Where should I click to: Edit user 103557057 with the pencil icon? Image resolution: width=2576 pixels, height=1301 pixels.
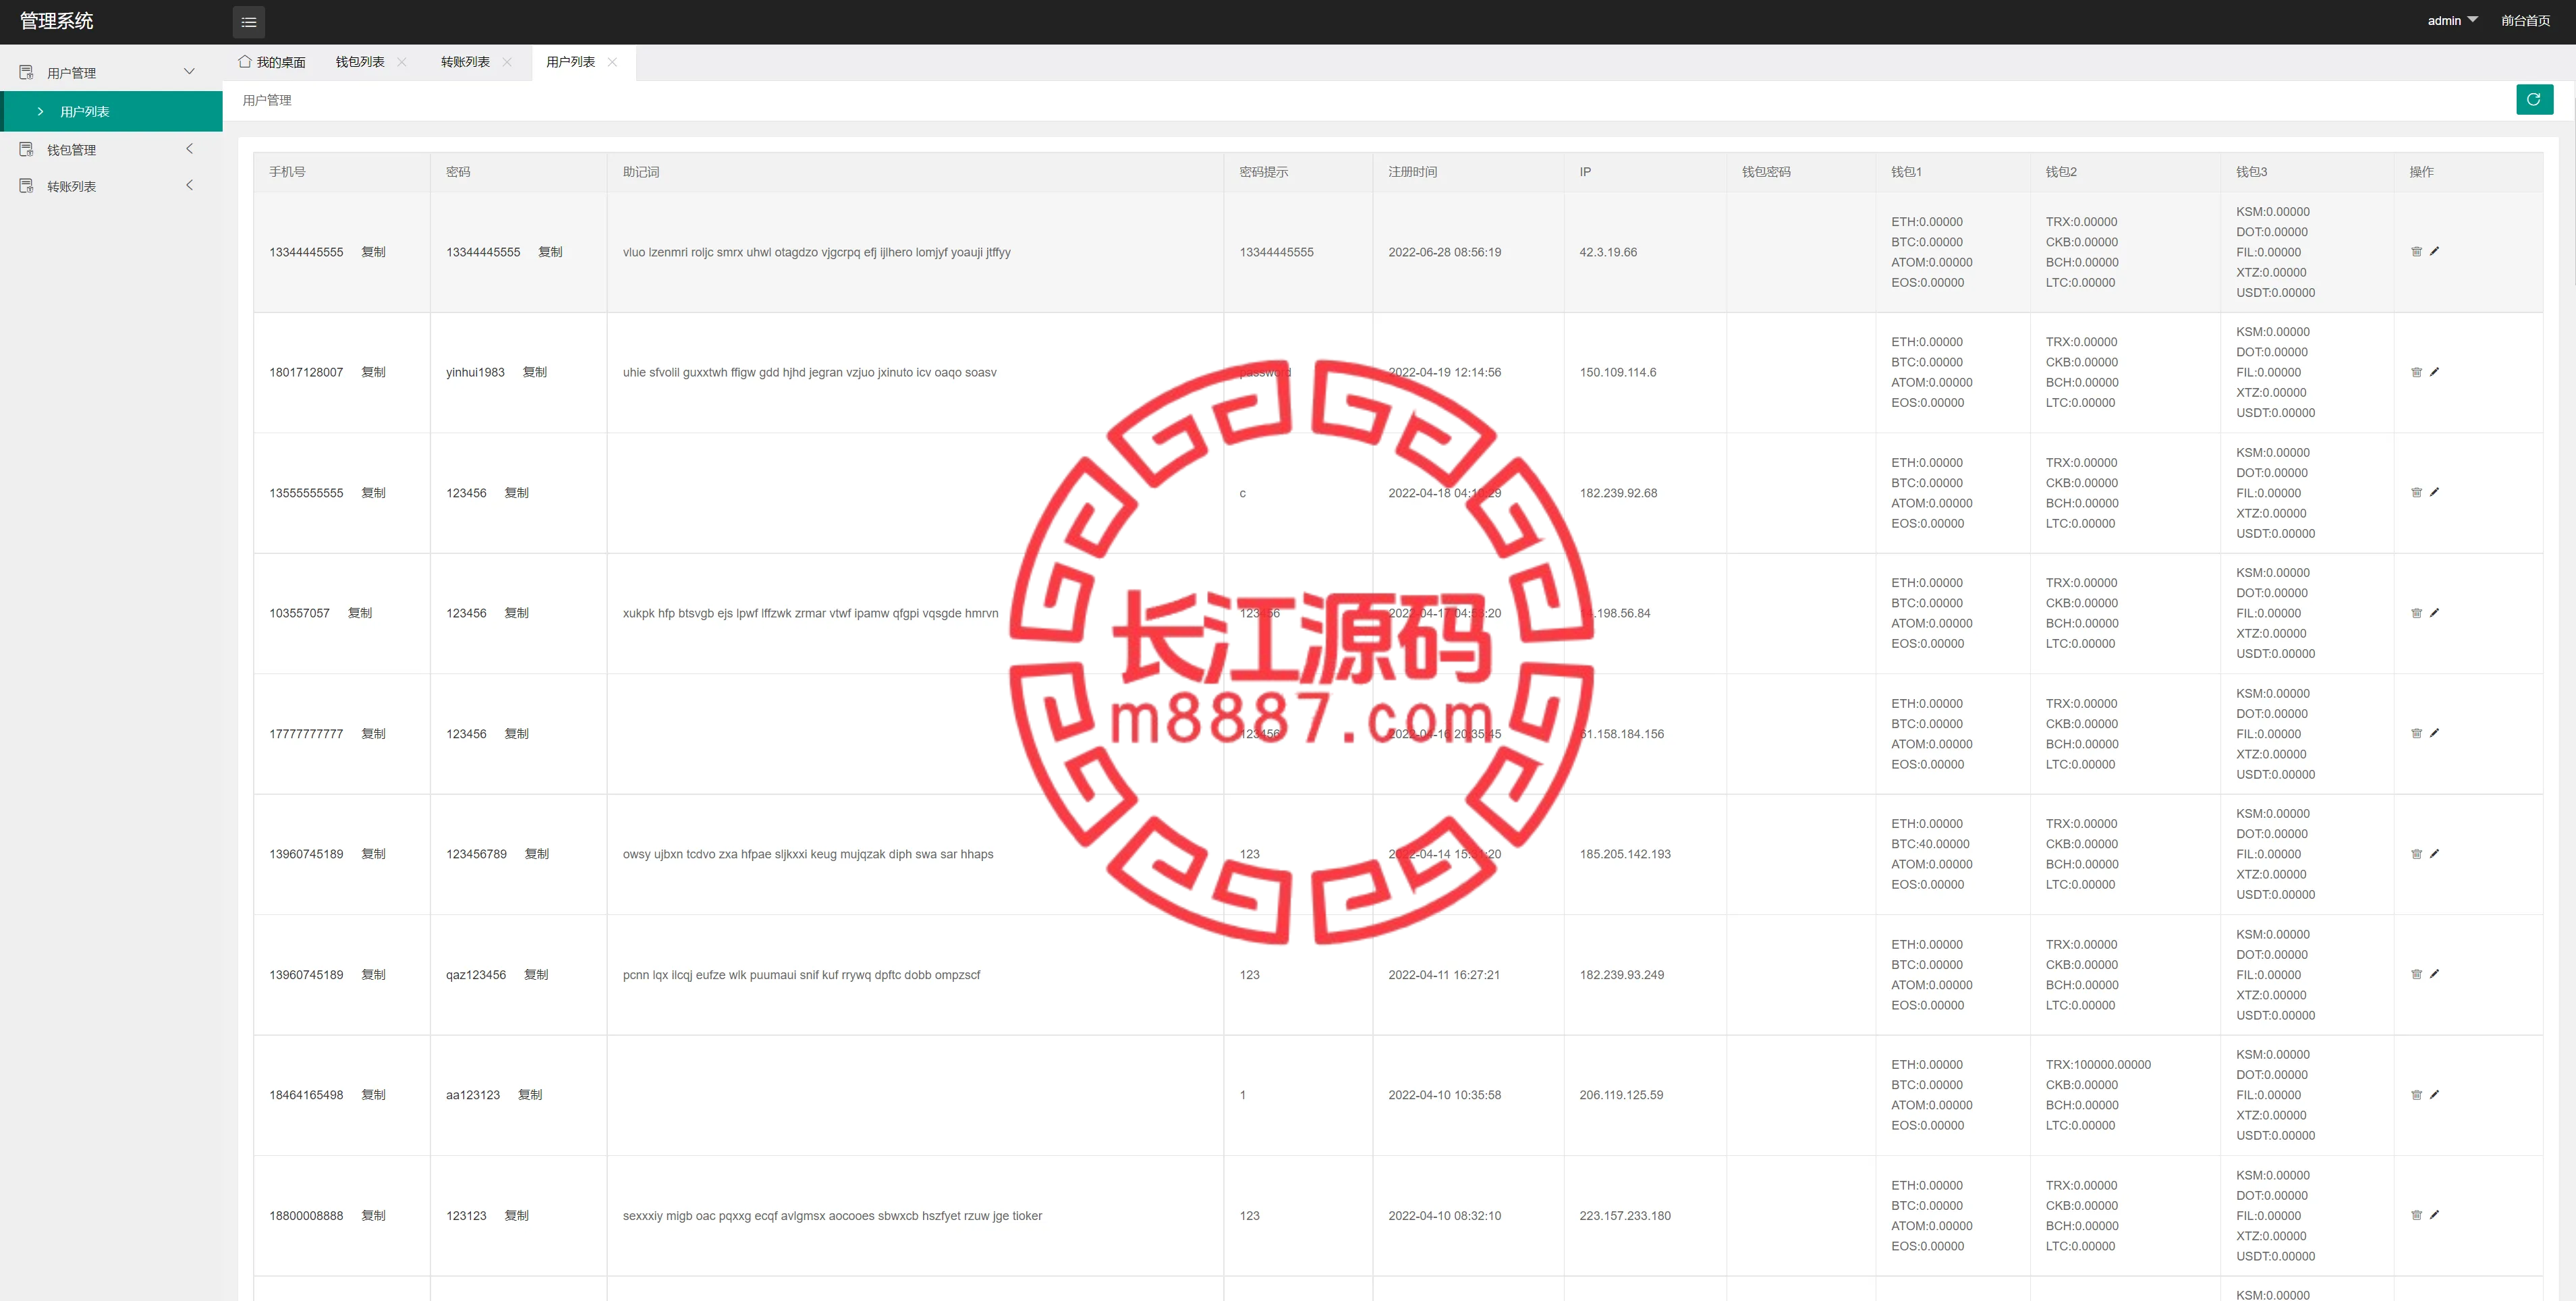pos(2434,613)
